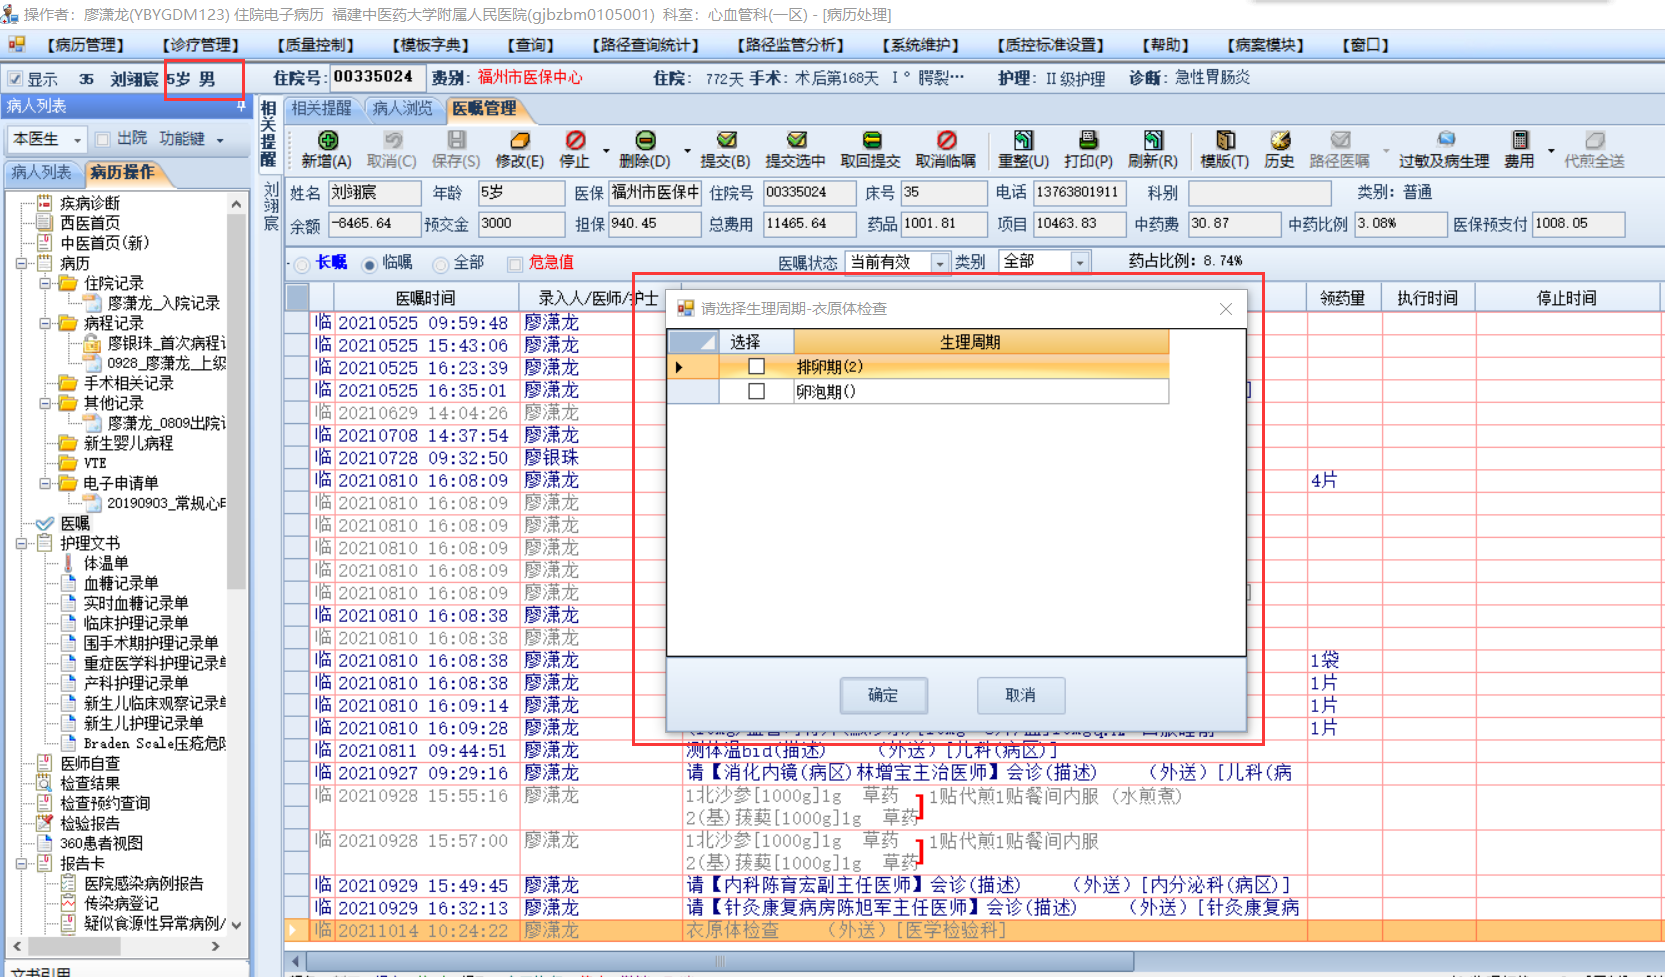
Task: Click the 路径医嘱 pathway order icon
Action: 1340,140
